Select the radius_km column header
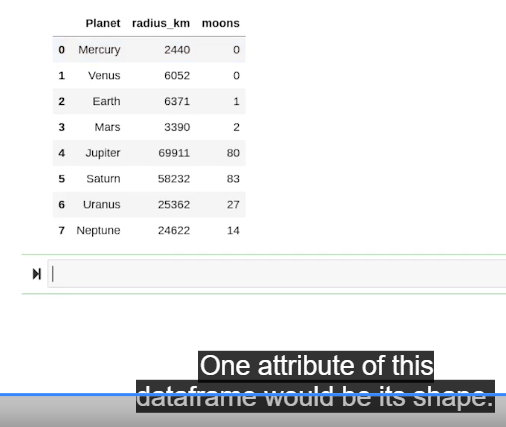Image resolution: width=506 pixels, height=427 pixels. (x=161, y=23)
